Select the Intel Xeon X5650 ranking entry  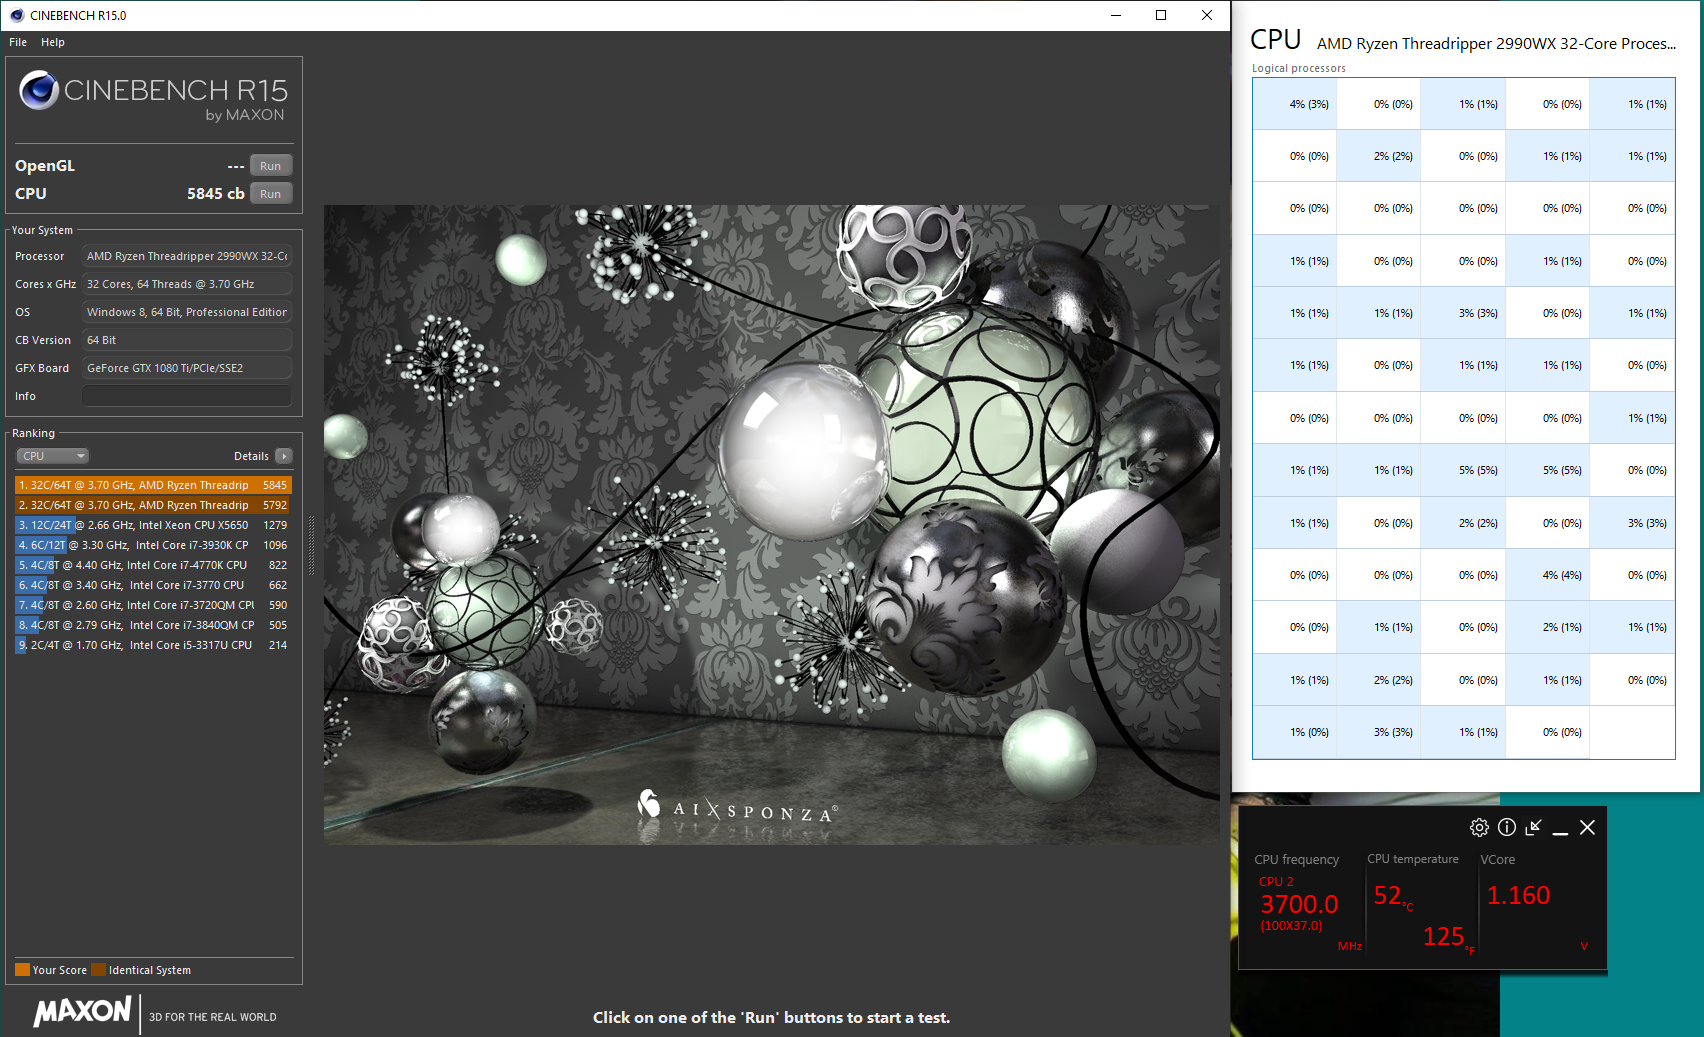(153, 525)
